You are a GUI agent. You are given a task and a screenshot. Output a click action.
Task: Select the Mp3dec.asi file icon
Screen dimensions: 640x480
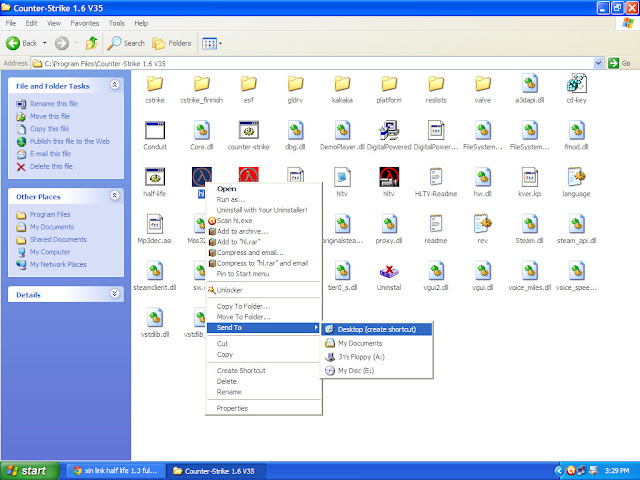[x=155, y=224]
